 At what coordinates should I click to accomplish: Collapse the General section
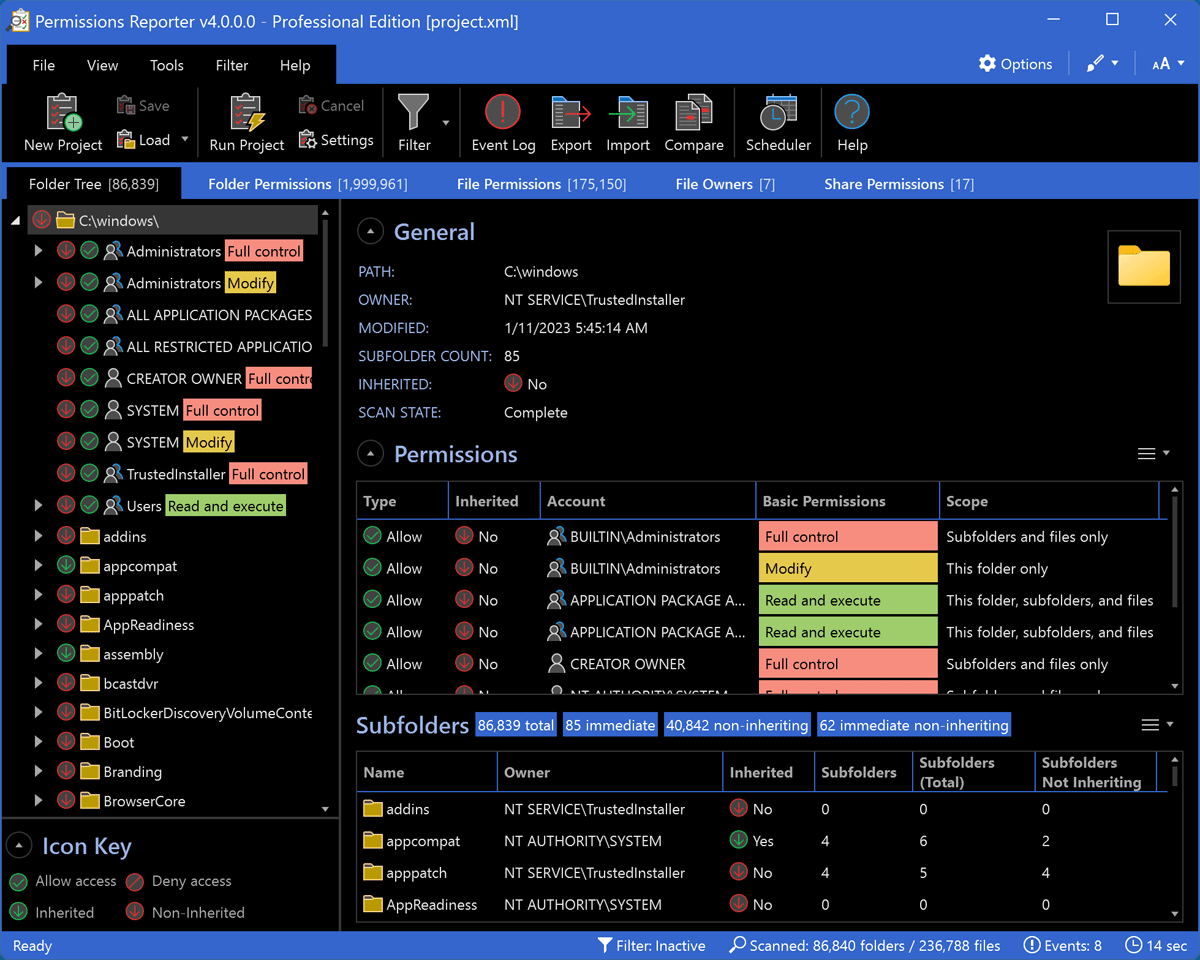tap(371, 232)
